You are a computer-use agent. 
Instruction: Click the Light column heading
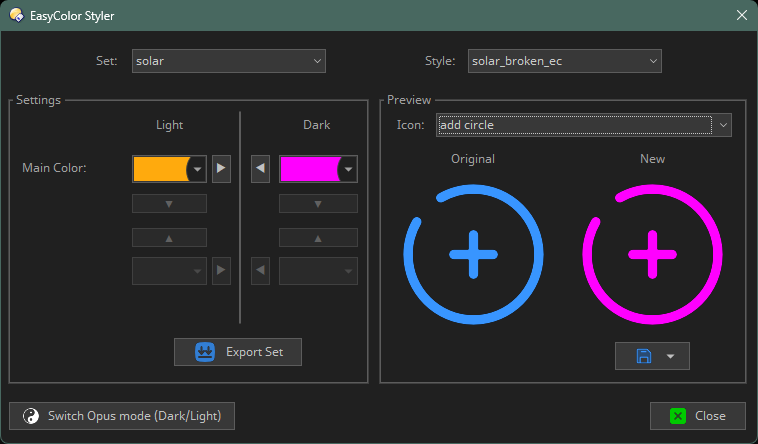pyautogui.click(x=169, y=125)
